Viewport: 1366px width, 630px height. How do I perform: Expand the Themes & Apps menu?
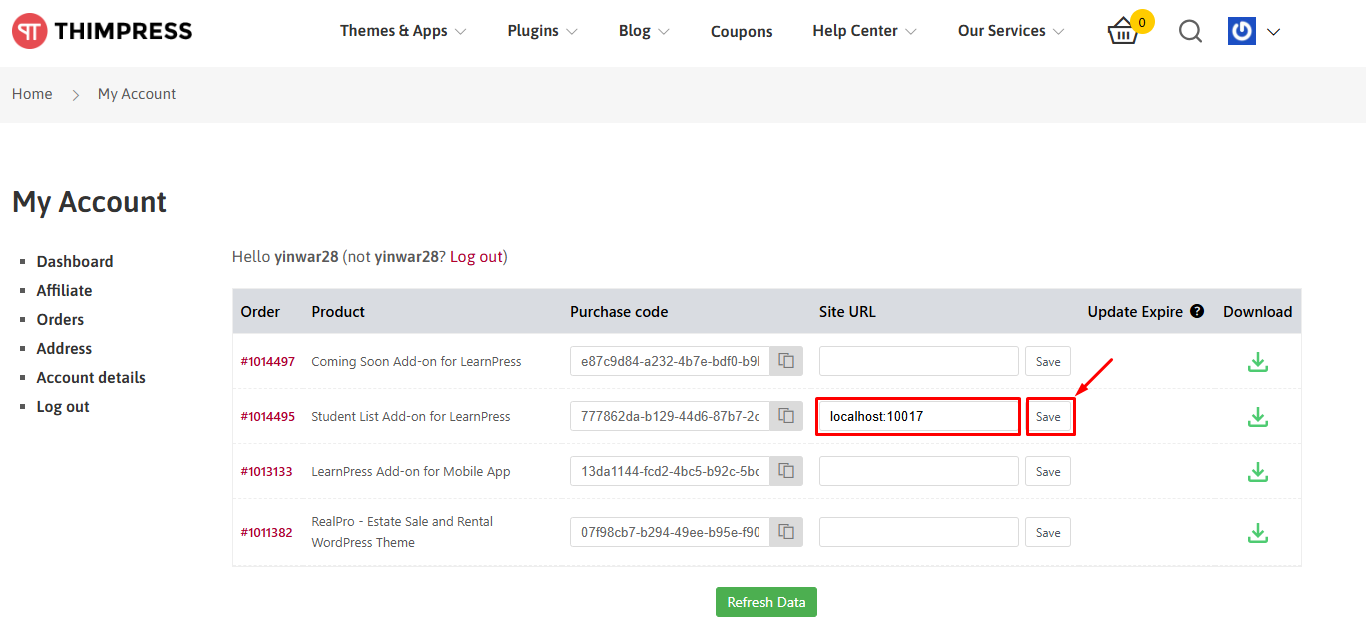pos(403,31)
